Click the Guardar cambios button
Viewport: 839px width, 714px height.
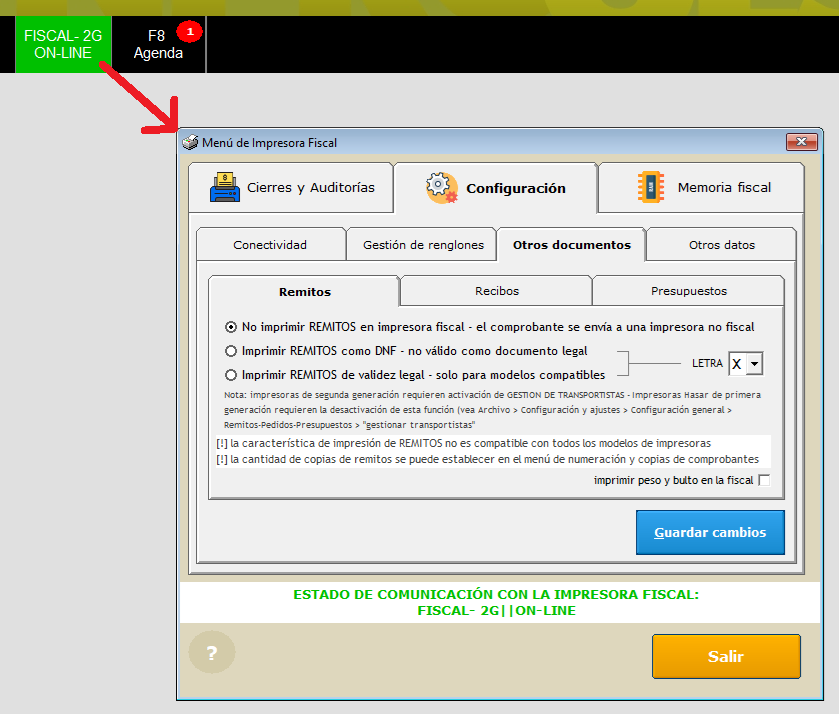point(710,532)
